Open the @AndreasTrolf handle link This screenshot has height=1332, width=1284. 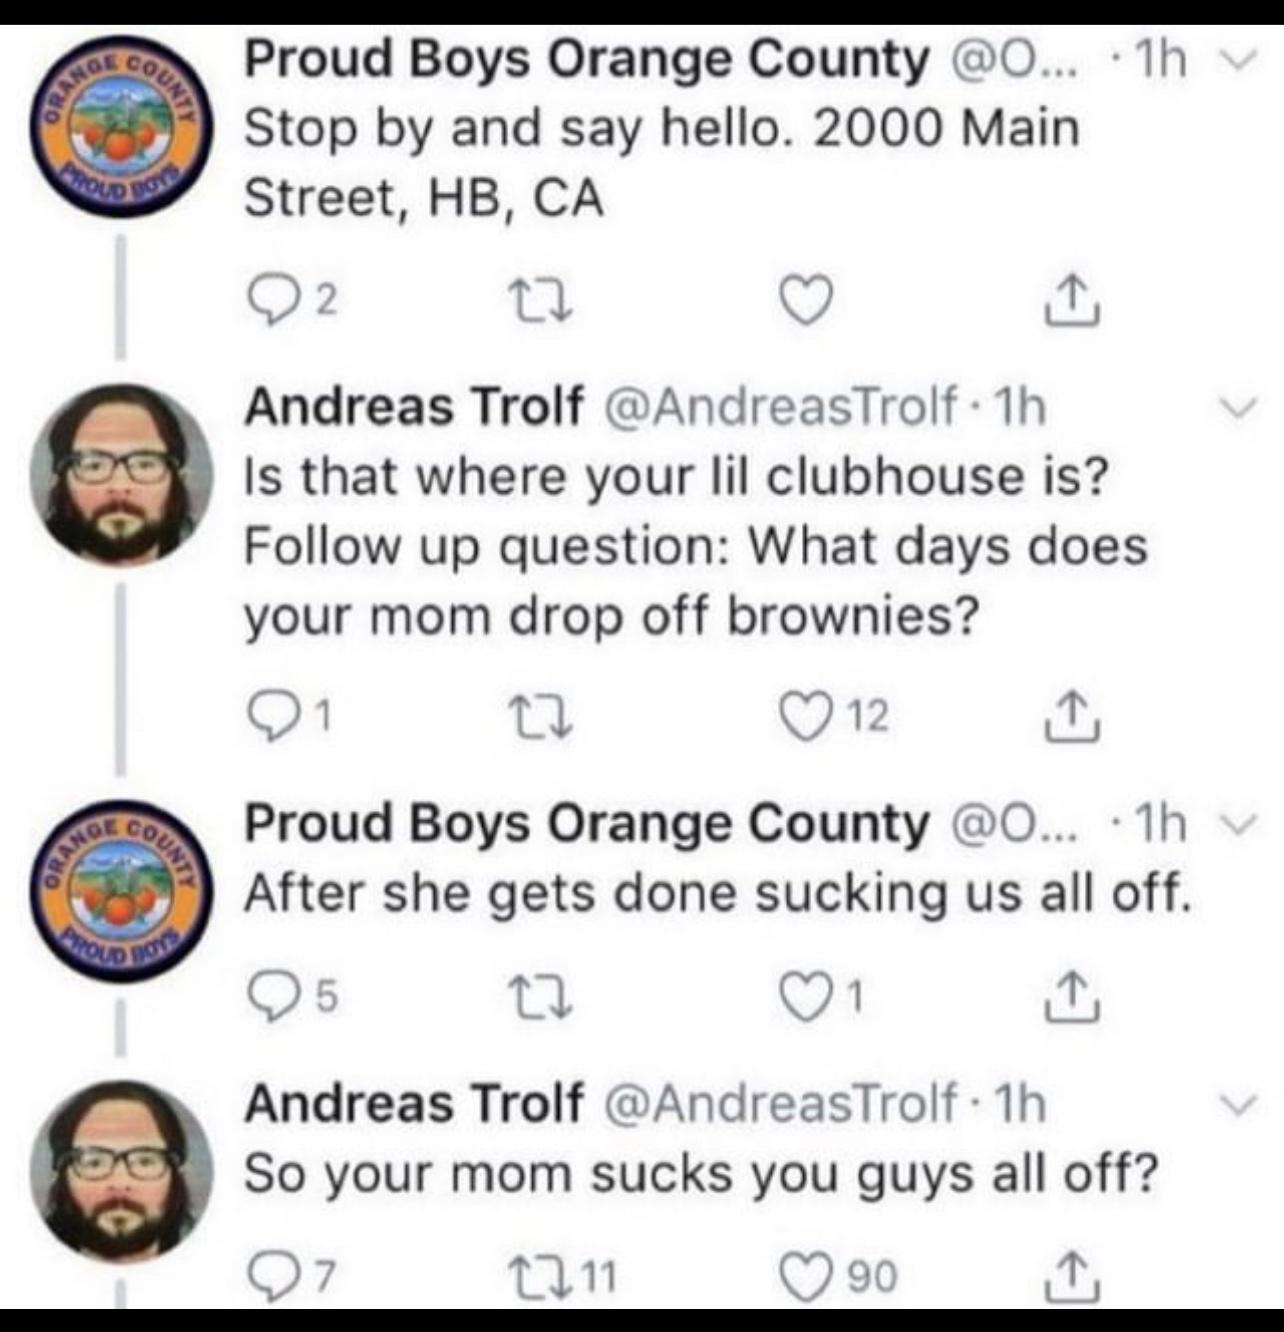760,407
